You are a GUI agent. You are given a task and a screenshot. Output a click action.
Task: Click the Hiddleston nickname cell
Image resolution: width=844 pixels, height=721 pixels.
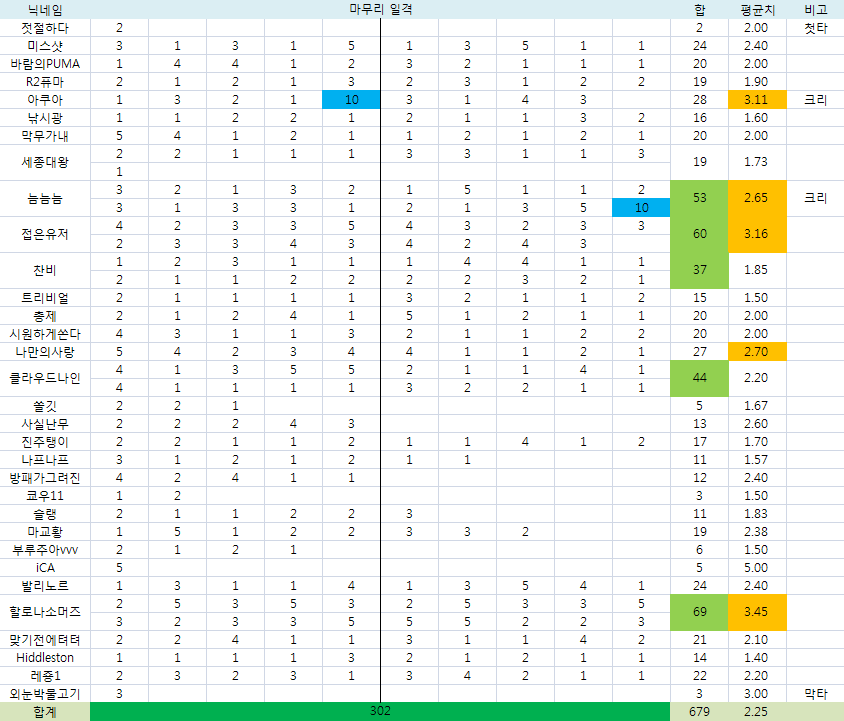tap(44, 657)
